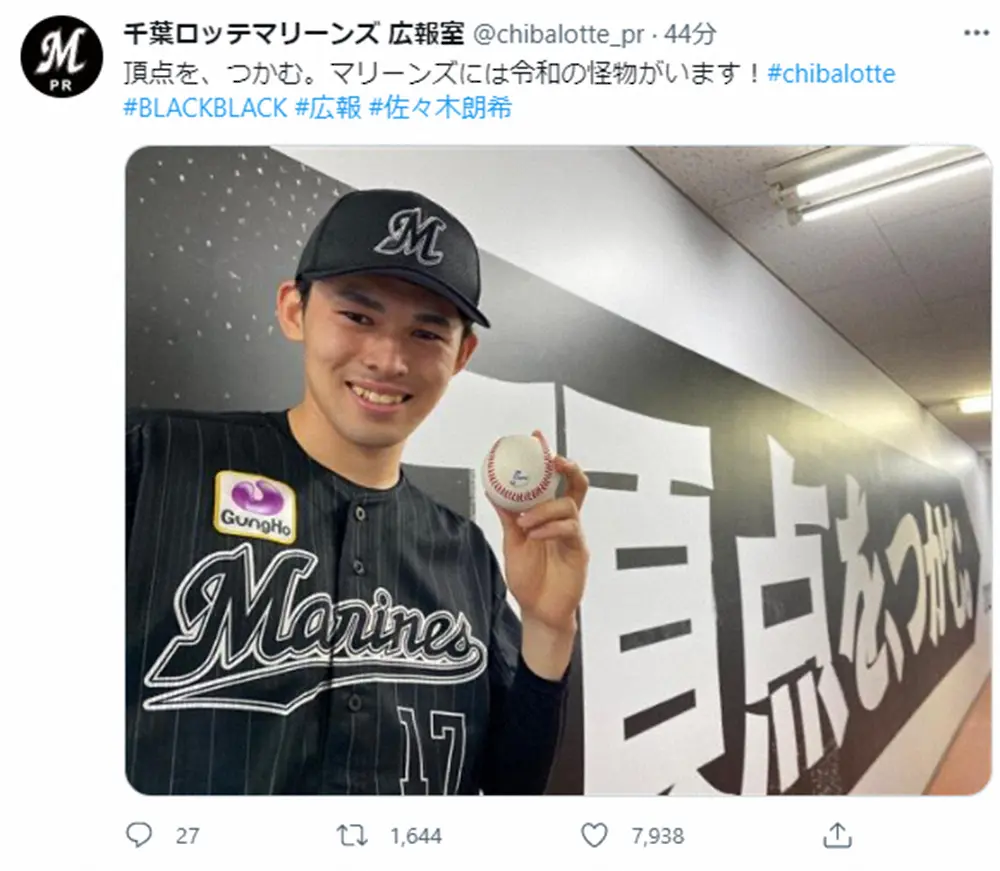This screenshot has width=1000, height=871.
Task: Like the tweet with the heart icon
Action: 594,835
